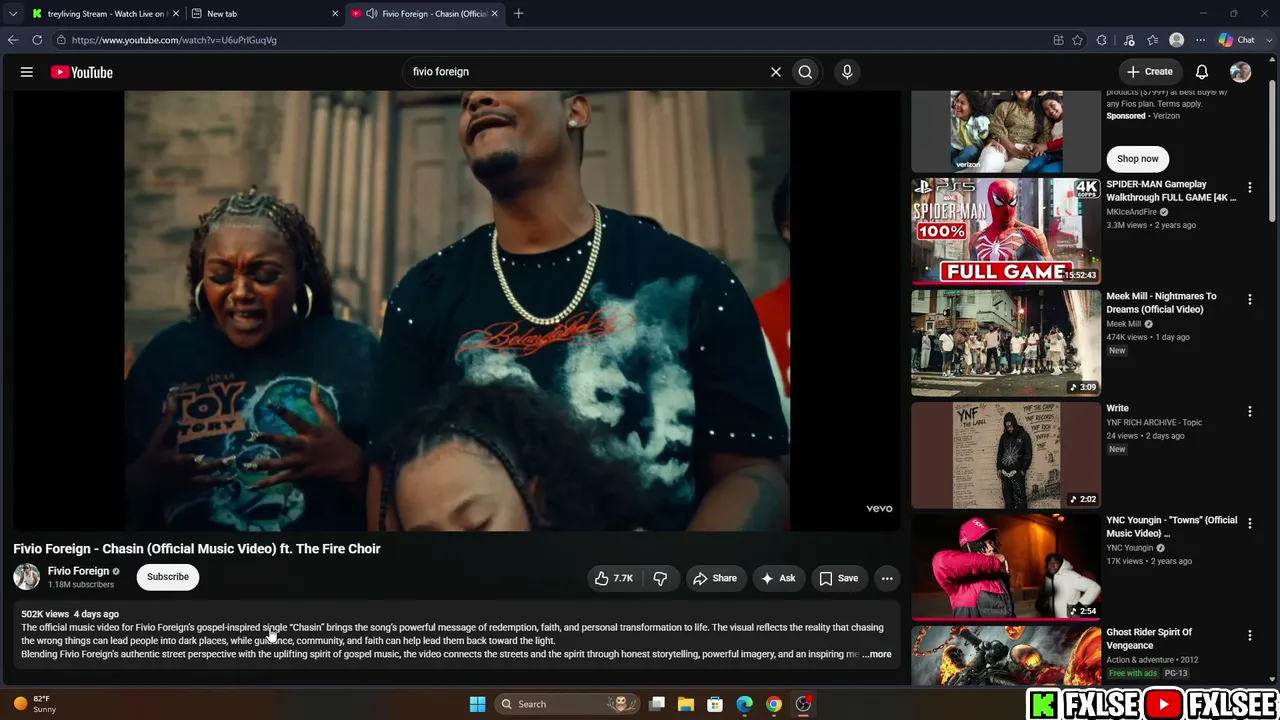Click the browser address bar URL
1280x720 pixels.
[x=174, y=40]
